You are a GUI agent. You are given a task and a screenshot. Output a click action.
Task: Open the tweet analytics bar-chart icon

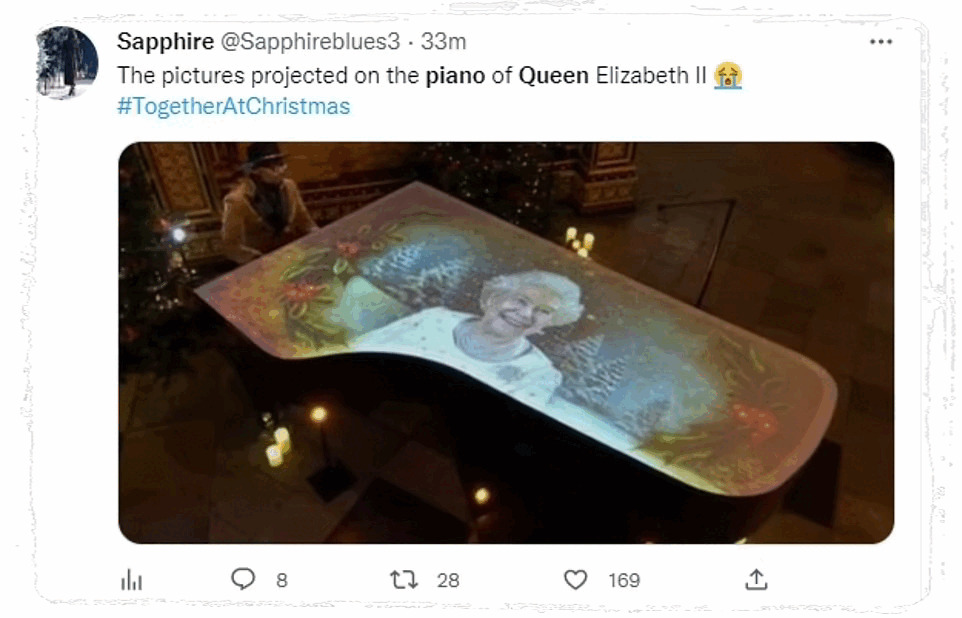pos(132,580)
